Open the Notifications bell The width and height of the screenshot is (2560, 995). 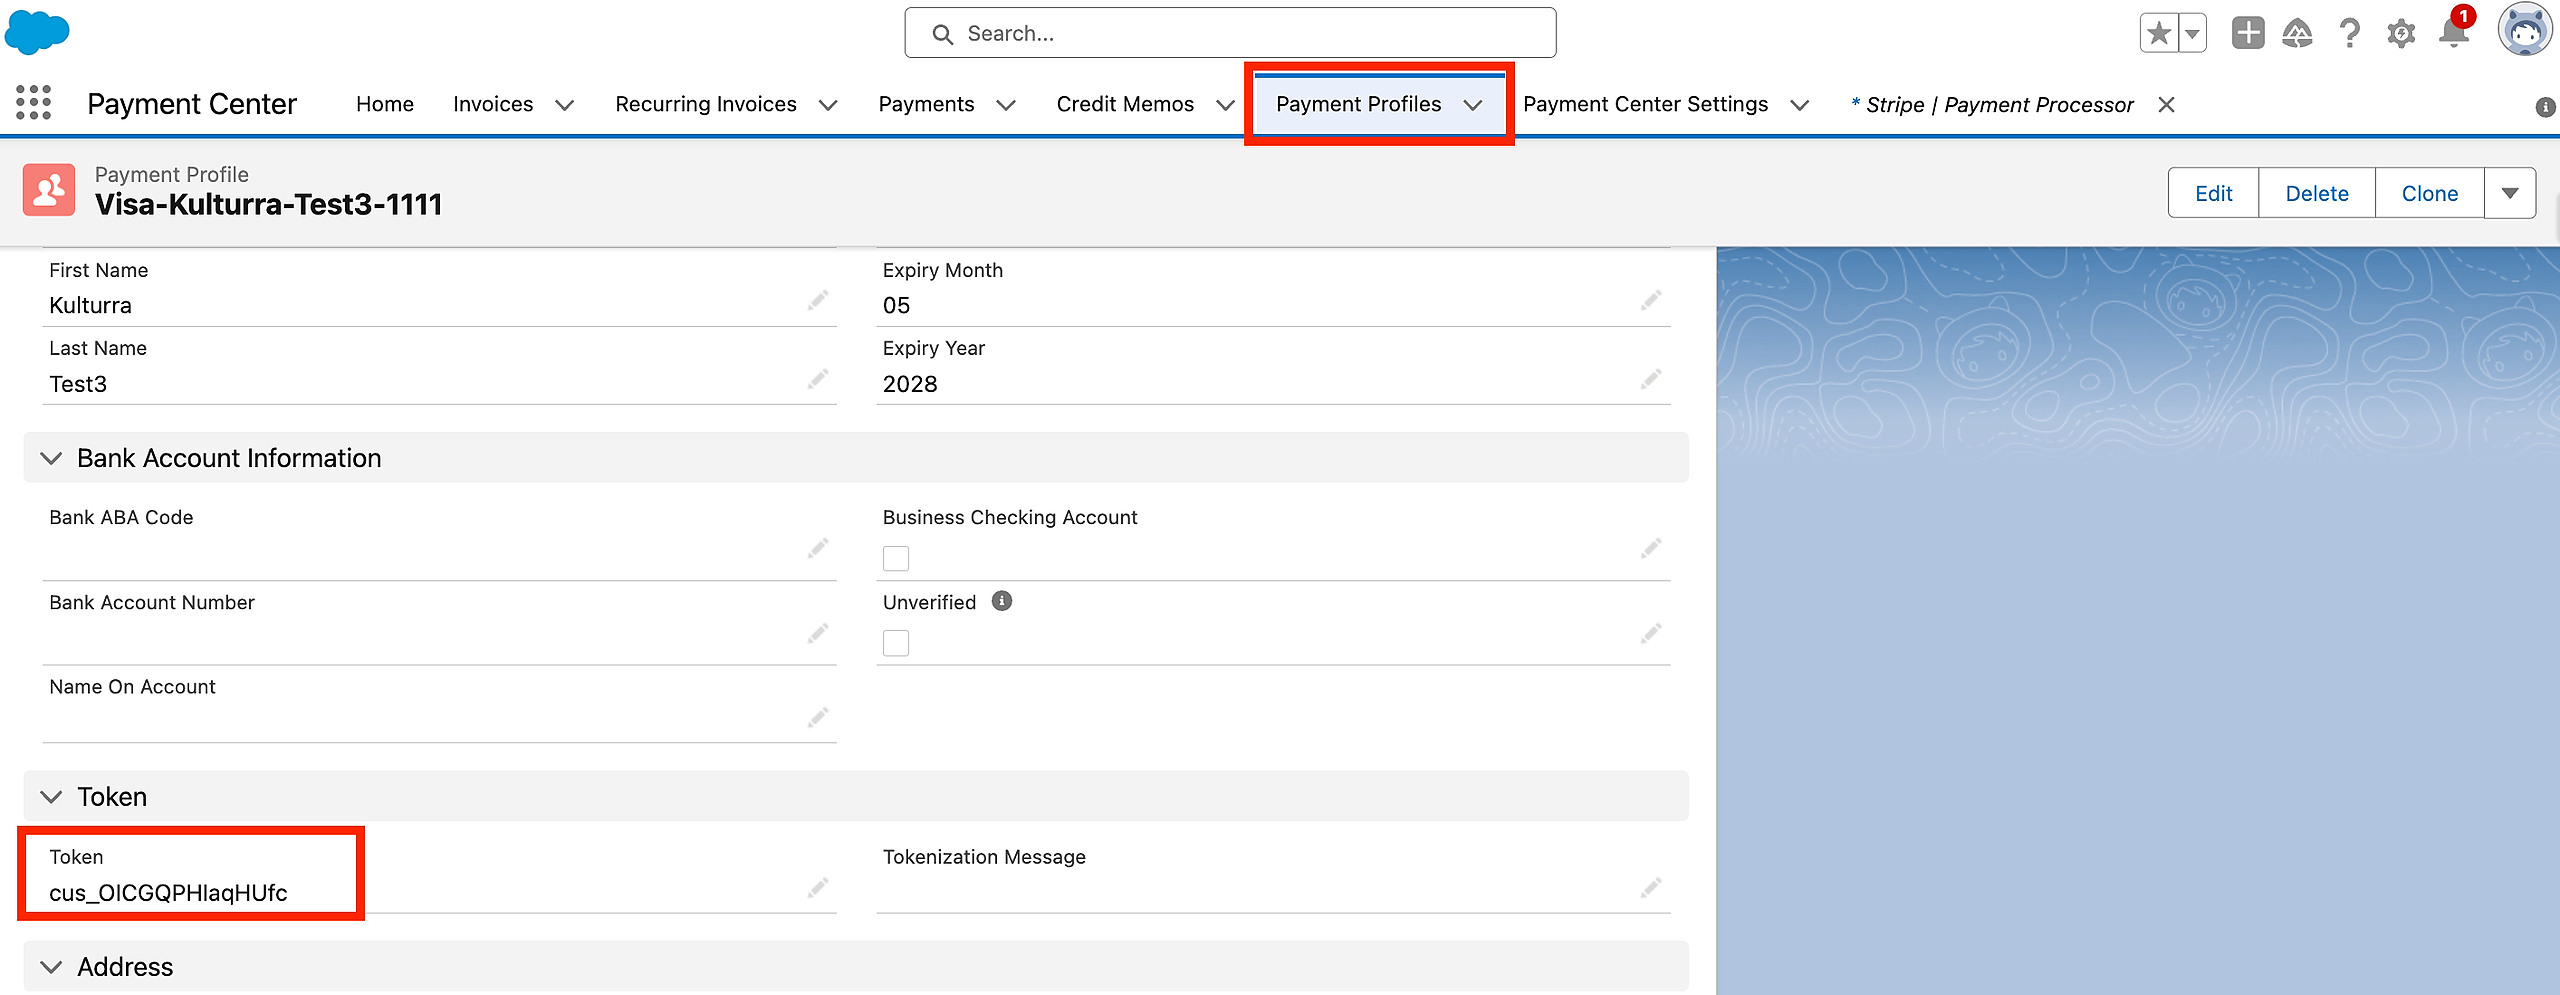pyautogui.click(x=2453, y=34)
